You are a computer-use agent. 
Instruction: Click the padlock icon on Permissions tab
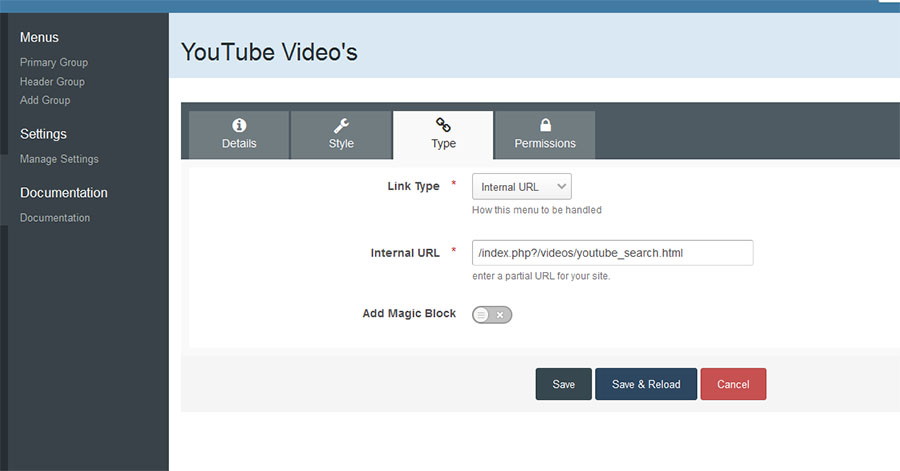coord(545,125)
